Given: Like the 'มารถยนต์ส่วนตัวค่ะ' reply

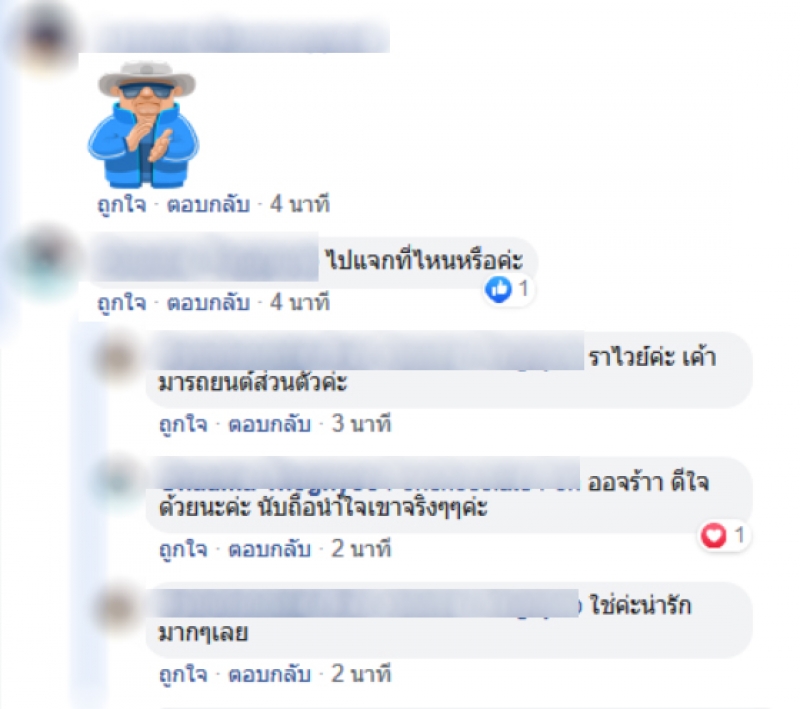Looking at the screenshot, I should click(183, 424).
